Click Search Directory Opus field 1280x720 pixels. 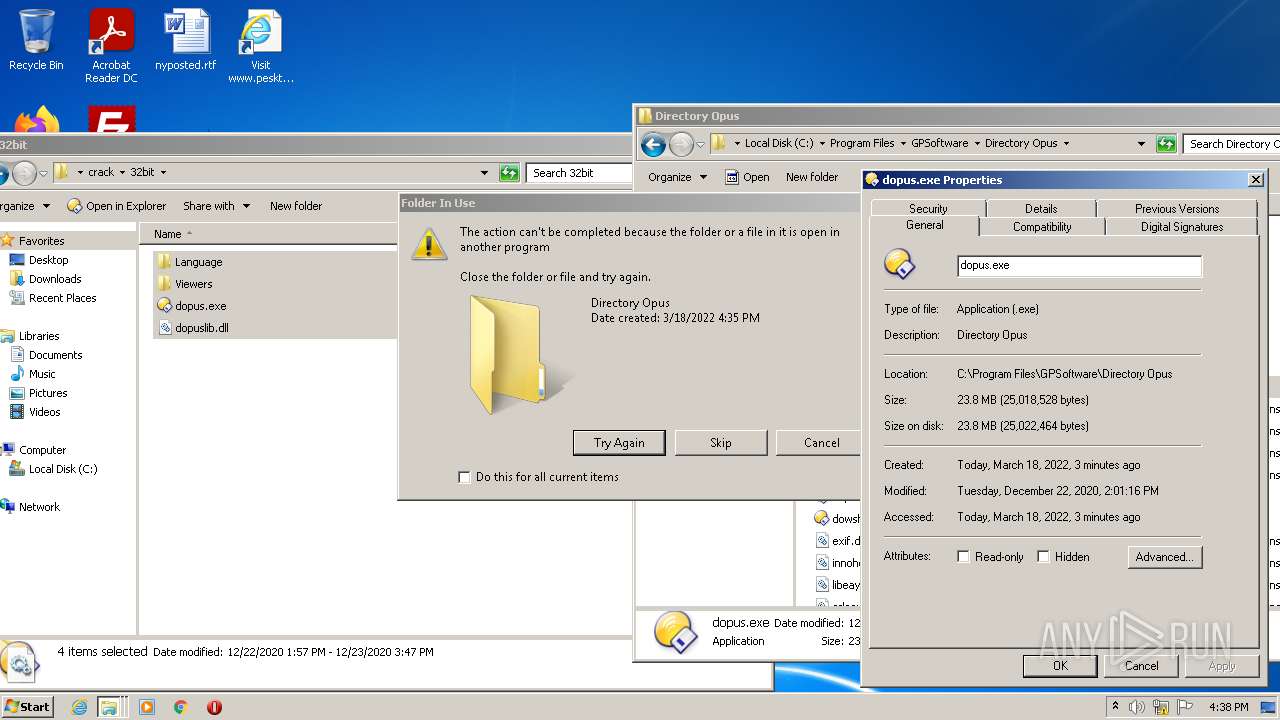pyautogui.click(x=1232, y=144)
